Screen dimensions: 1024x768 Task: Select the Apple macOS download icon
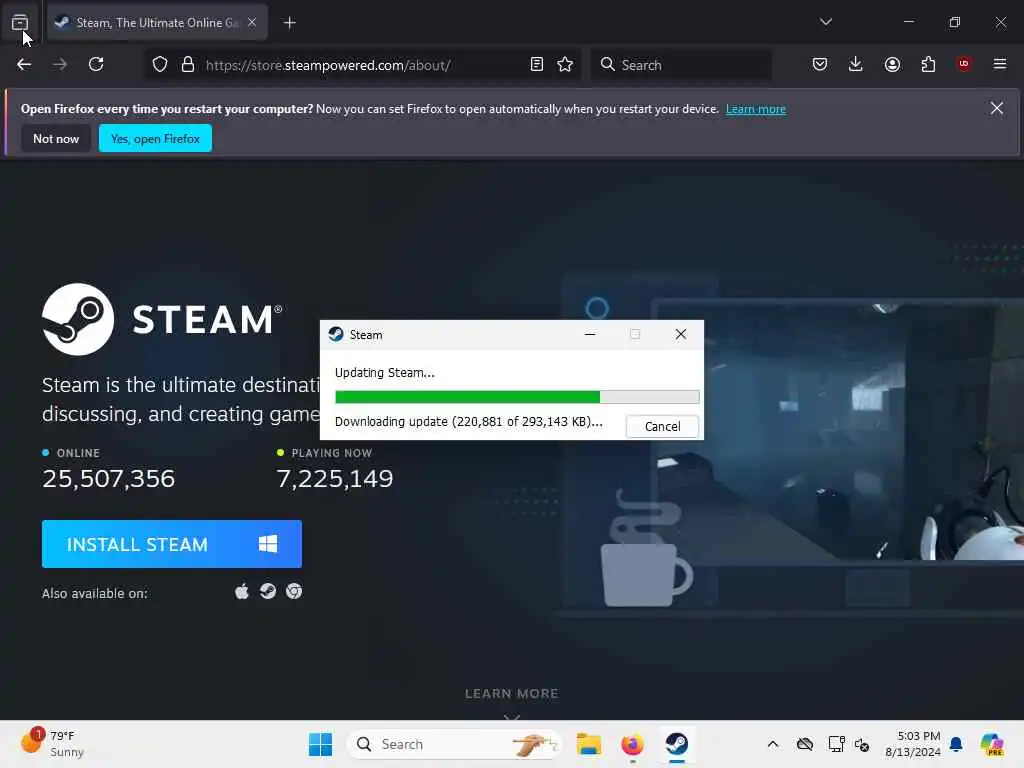coord(242,592)
